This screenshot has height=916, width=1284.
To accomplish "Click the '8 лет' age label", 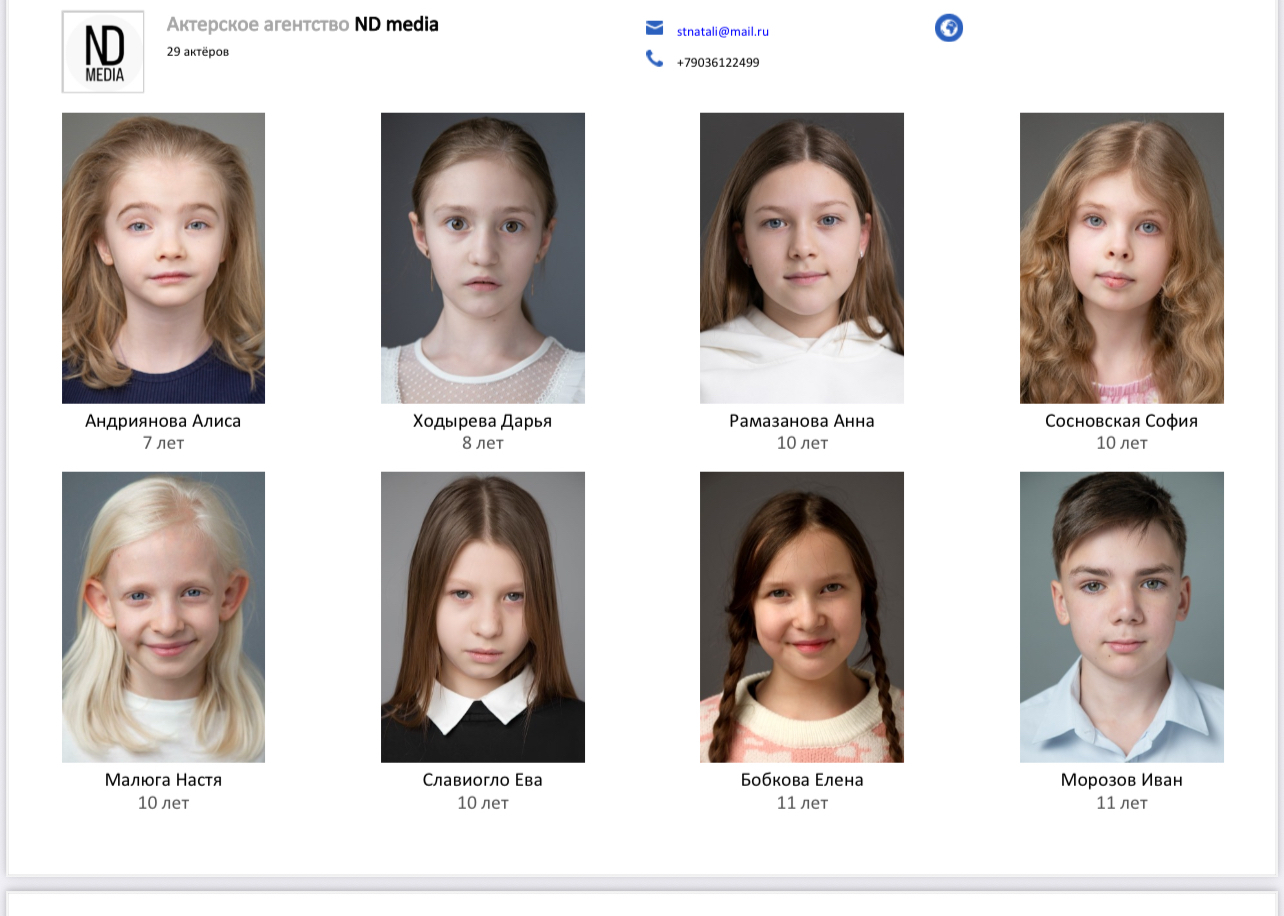I will (483, 443).
